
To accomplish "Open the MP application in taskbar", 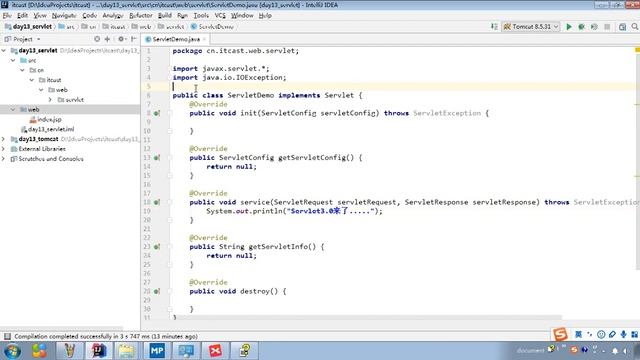I will 157,351.
